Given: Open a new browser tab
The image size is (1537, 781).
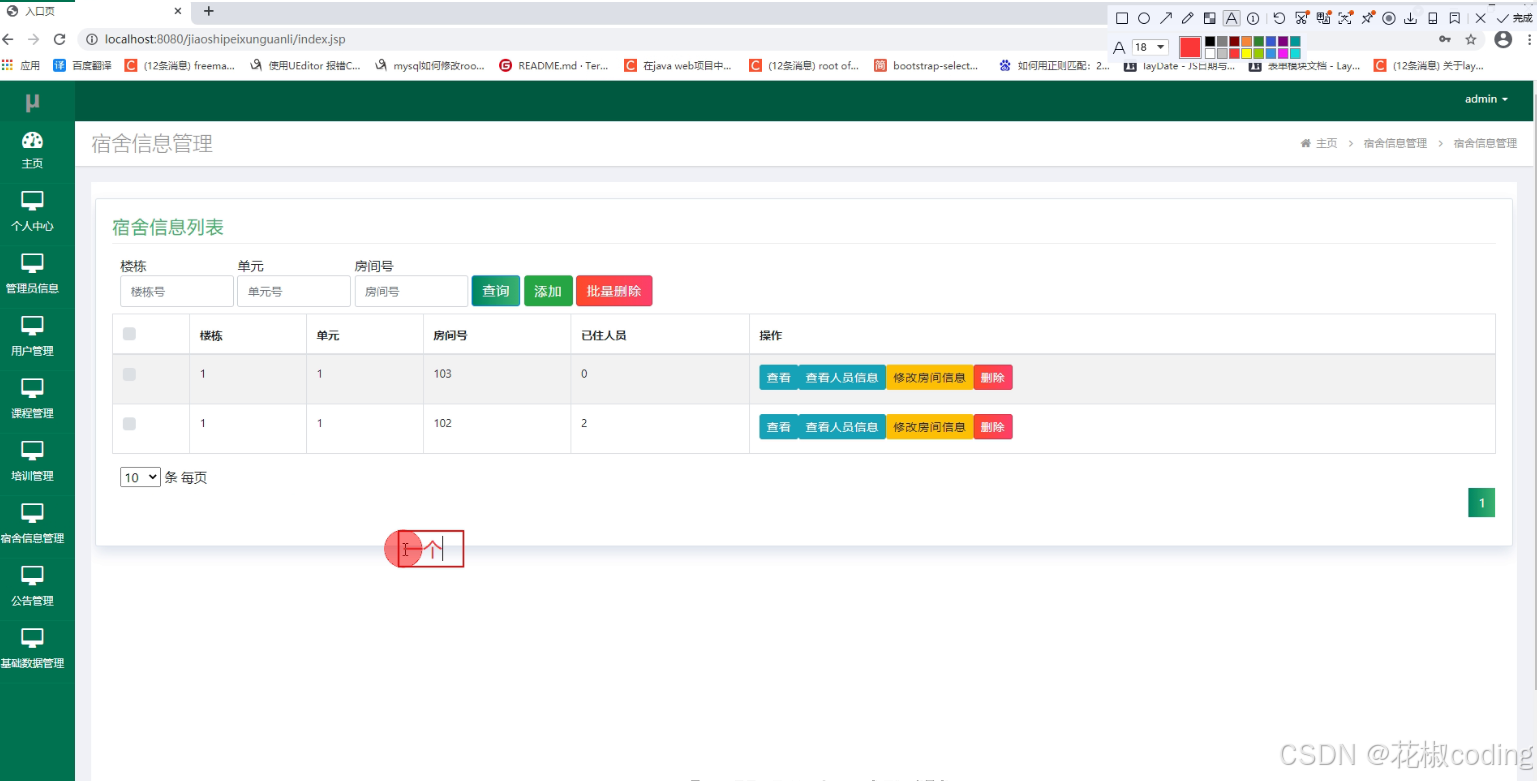Looking at the screenshot, I should (x=208, y=11).
